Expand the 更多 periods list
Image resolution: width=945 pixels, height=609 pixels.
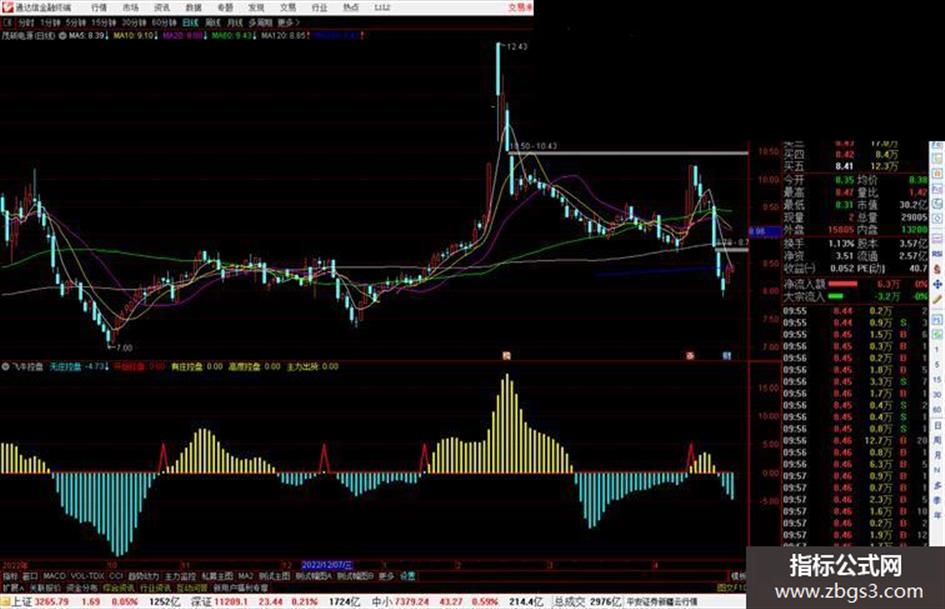point(287,22)
